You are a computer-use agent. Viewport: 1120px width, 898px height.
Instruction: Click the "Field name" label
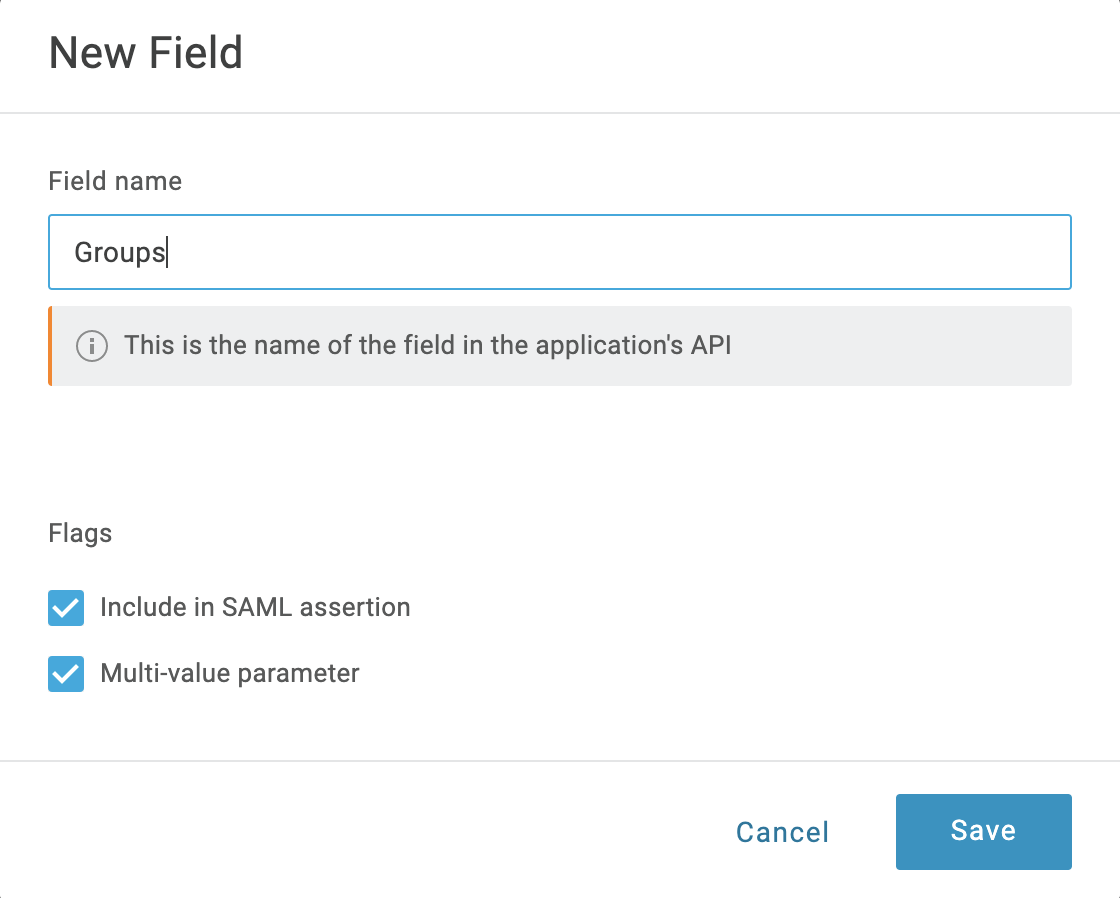[115, 181]
